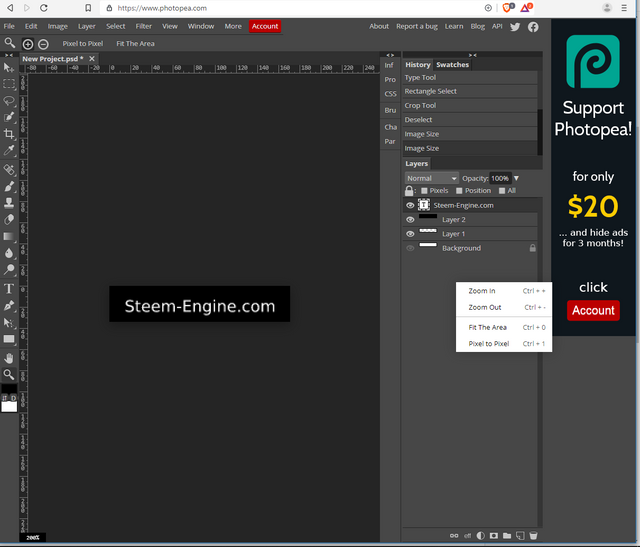Expand the Inf side panel
The height and width of the screenshot is (547, 640).
coord(389,65)
